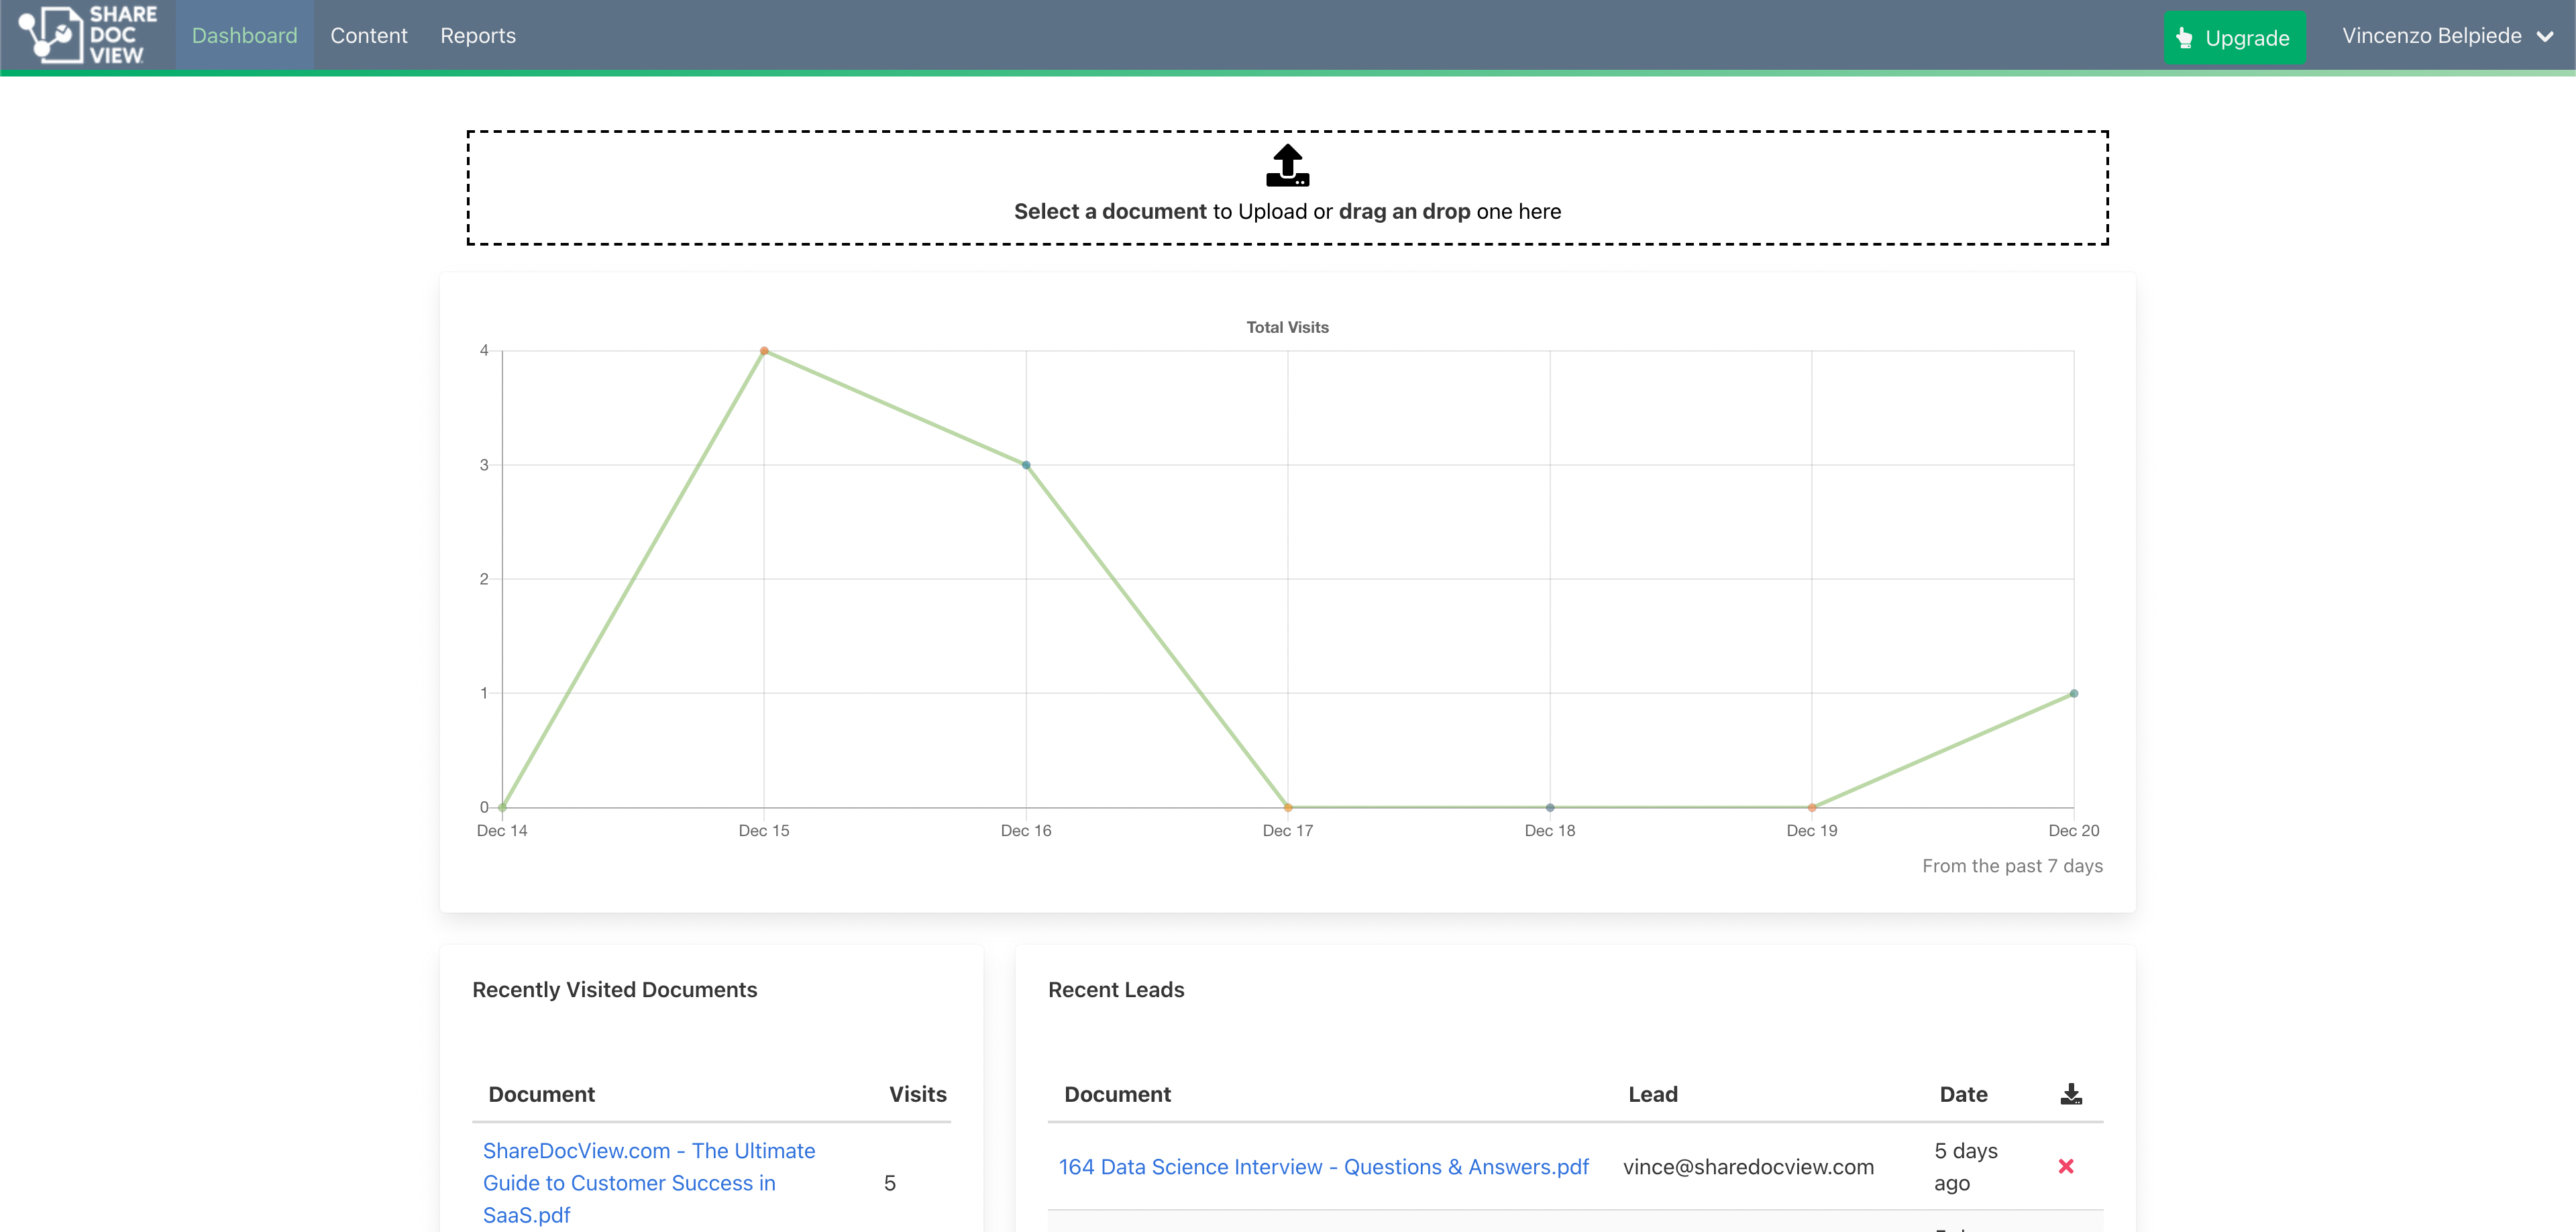
Task: Select the Dashboard tab
Action: coord(244,35)
